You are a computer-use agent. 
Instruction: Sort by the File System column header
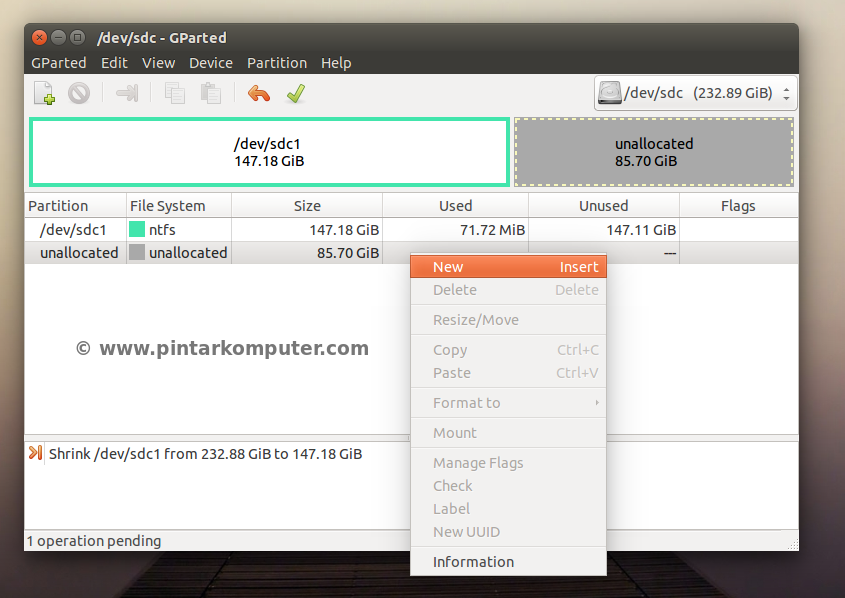[179, 206]
